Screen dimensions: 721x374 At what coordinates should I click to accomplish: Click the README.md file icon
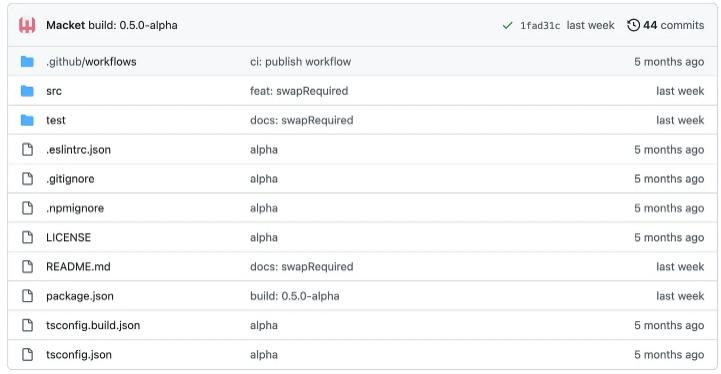pyautogui.click(x=28, y=267)
